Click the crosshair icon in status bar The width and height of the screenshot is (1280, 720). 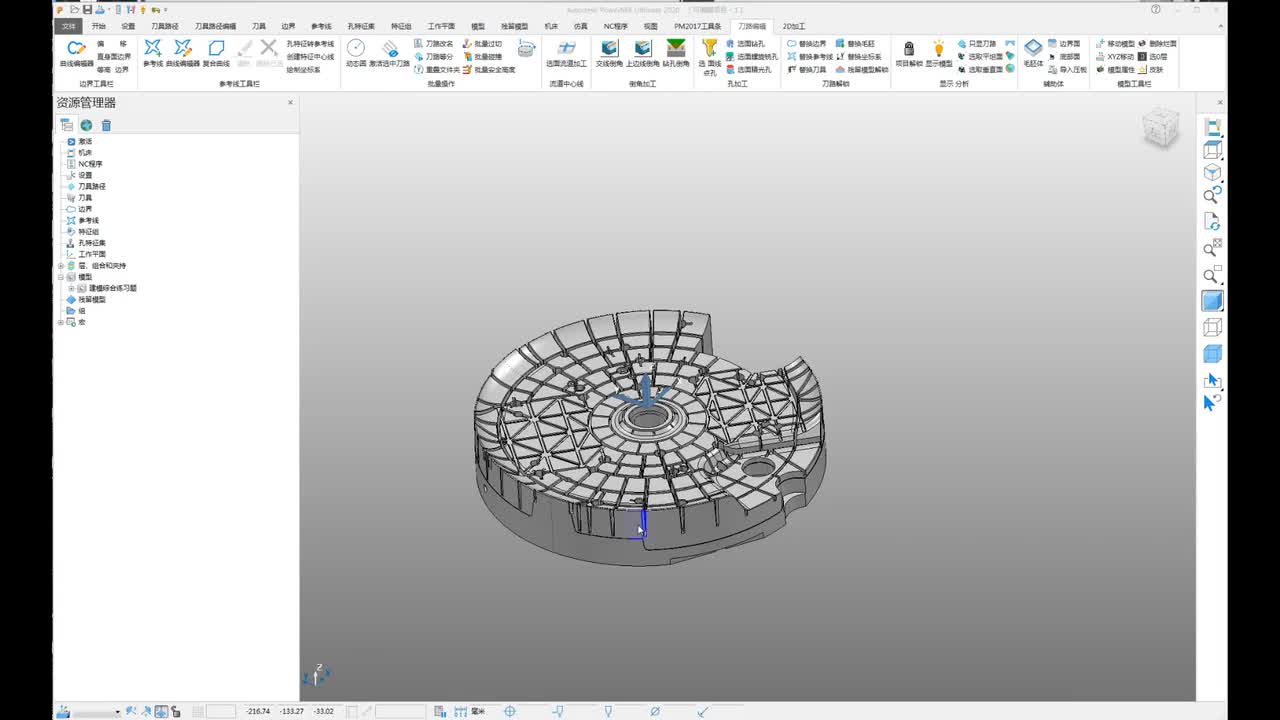pos(510,711)
